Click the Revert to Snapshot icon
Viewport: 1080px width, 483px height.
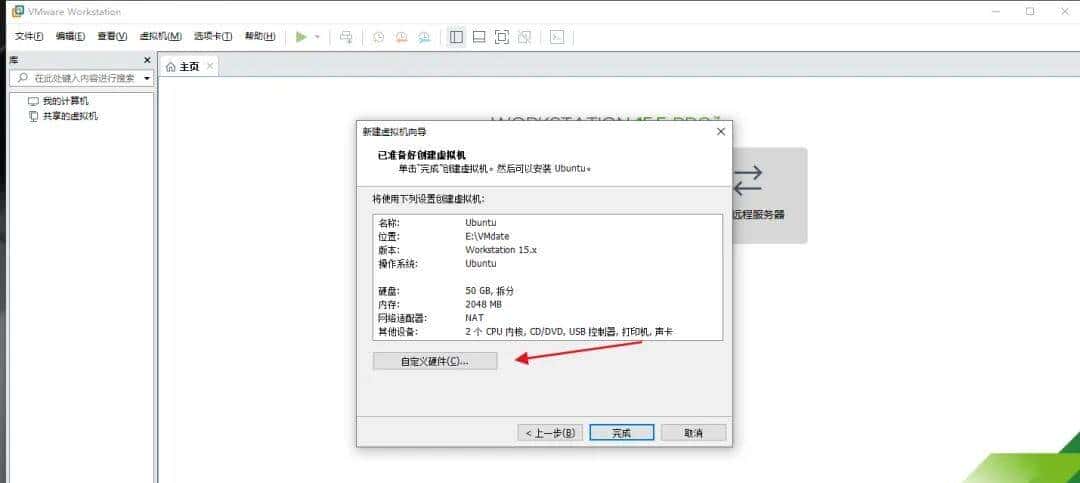[401, 37]
